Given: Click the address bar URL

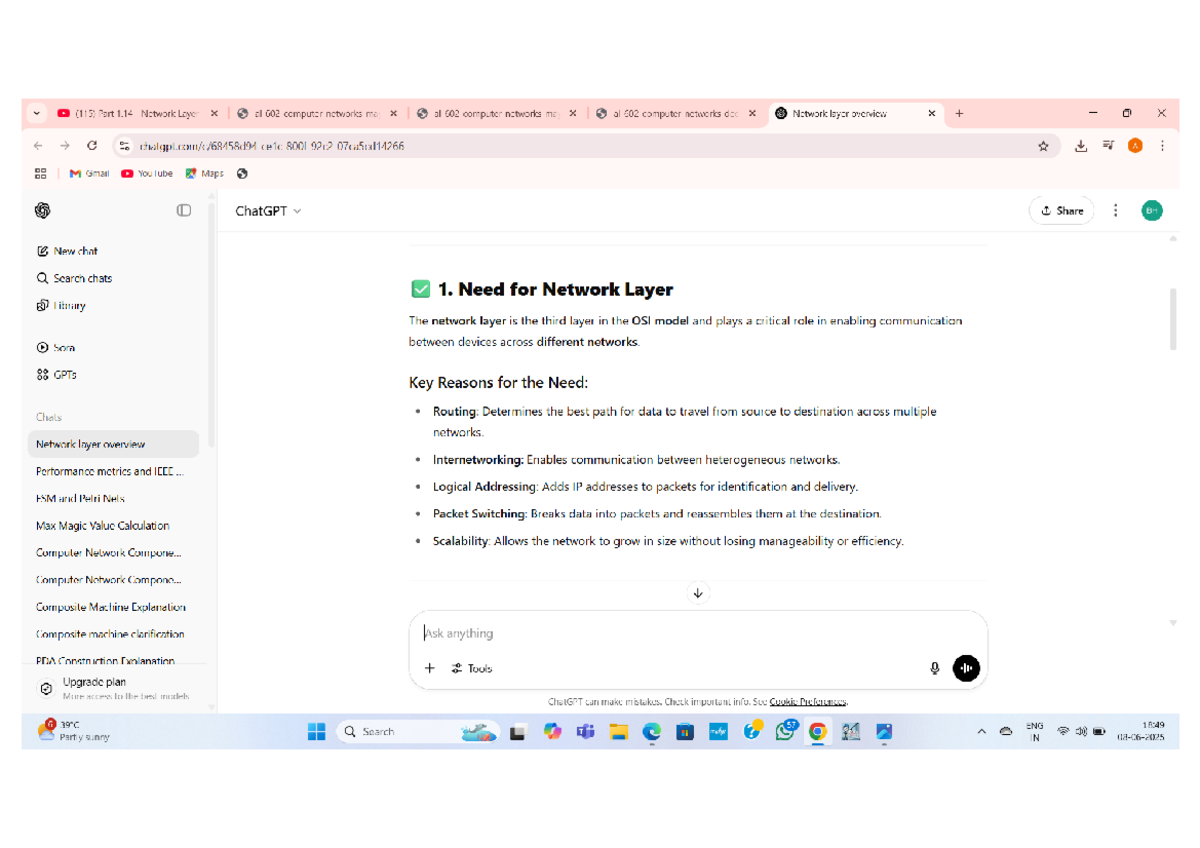Looking at the screenshot, I should pyautogui.click(x=271, y=146).
